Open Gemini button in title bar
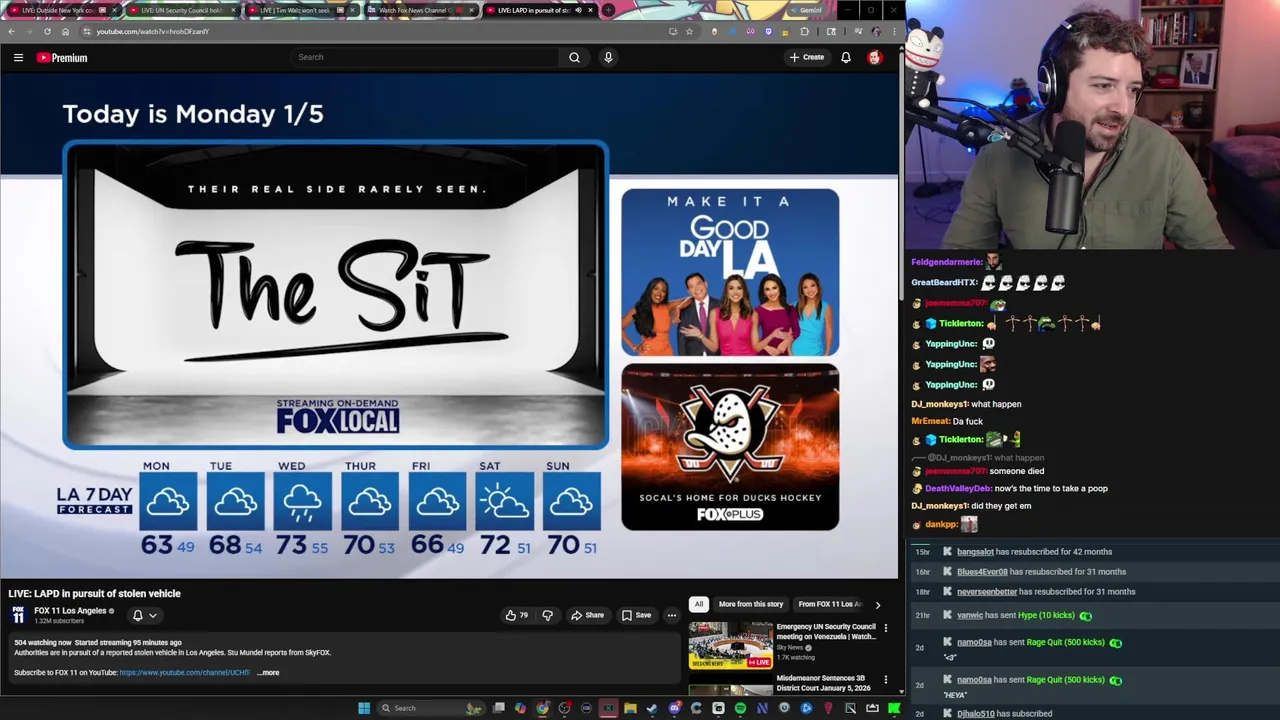Image resolution: width=1280 pixels, height=720 pixels. tap(806, 10)
